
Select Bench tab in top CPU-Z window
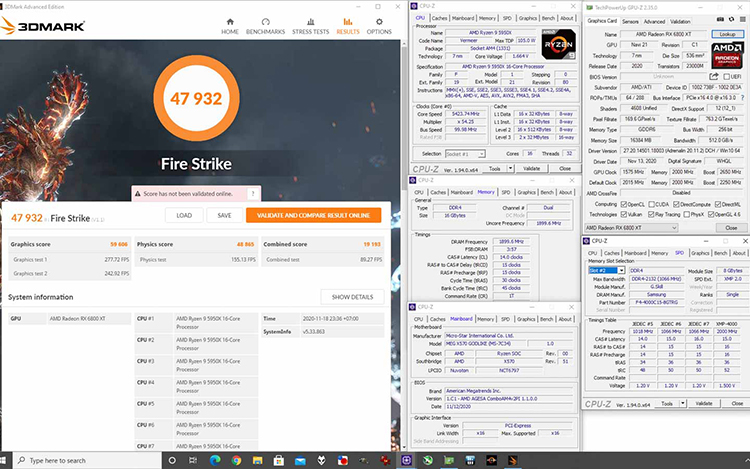click(x=548, y=18)
